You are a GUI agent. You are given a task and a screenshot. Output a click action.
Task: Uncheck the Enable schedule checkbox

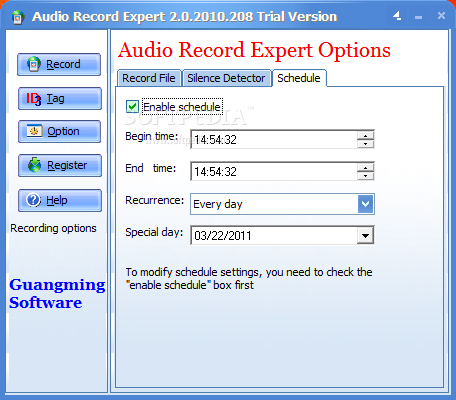132,107
